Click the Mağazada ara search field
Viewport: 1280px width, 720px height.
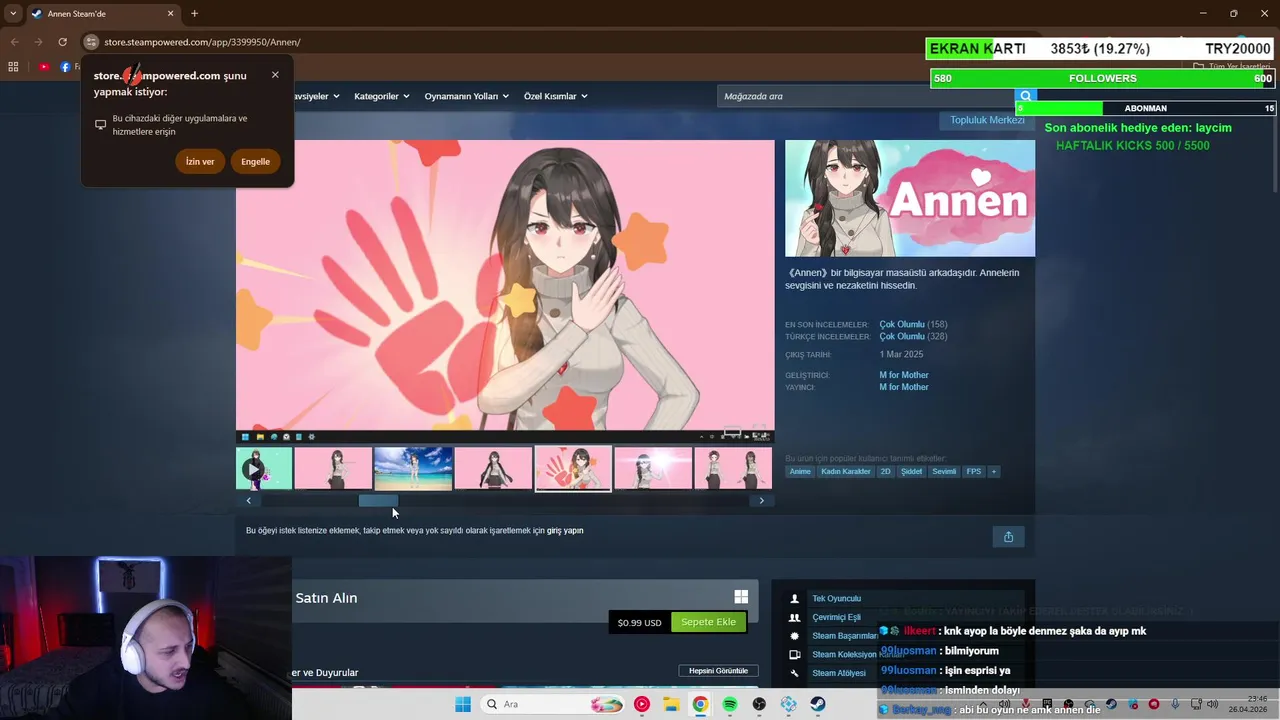click(x=865, y=96)
